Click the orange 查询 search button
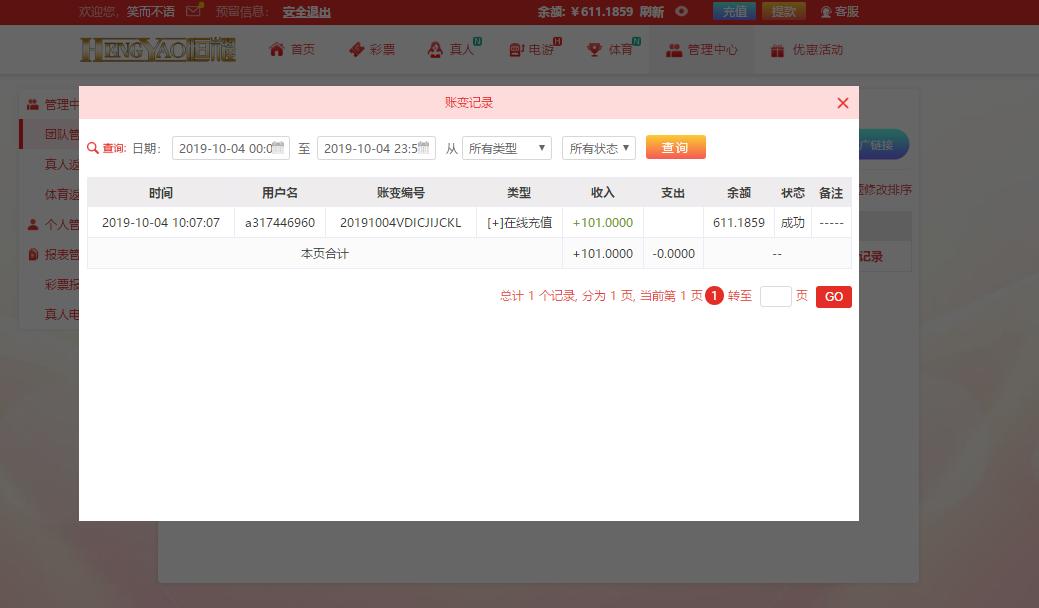 point(675,148)
